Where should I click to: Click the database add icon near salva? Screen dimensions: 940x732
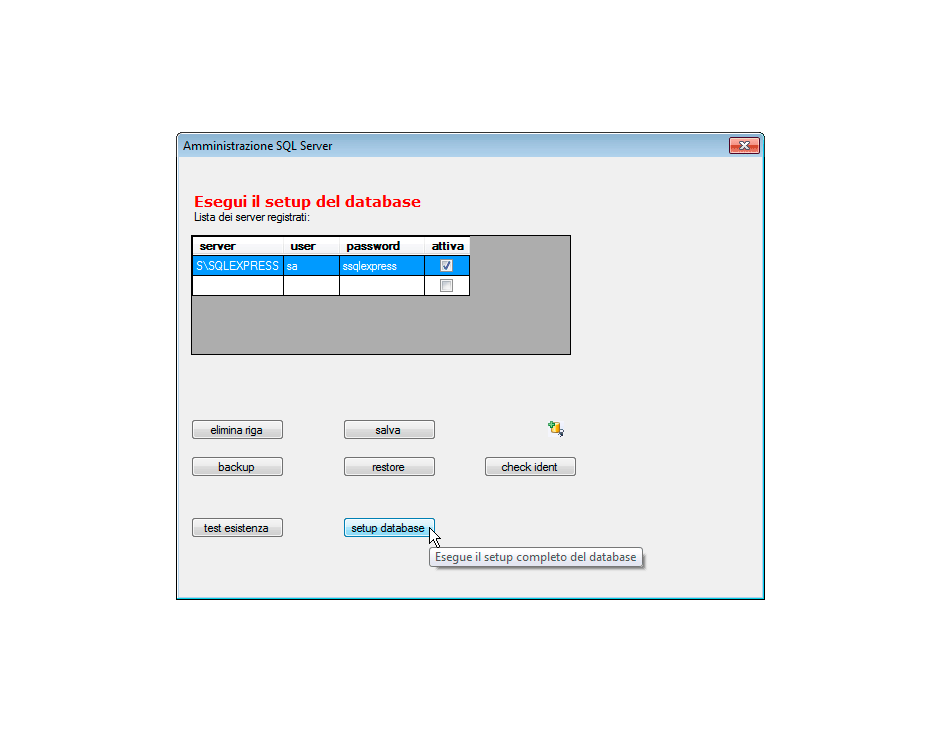[556, 429]
